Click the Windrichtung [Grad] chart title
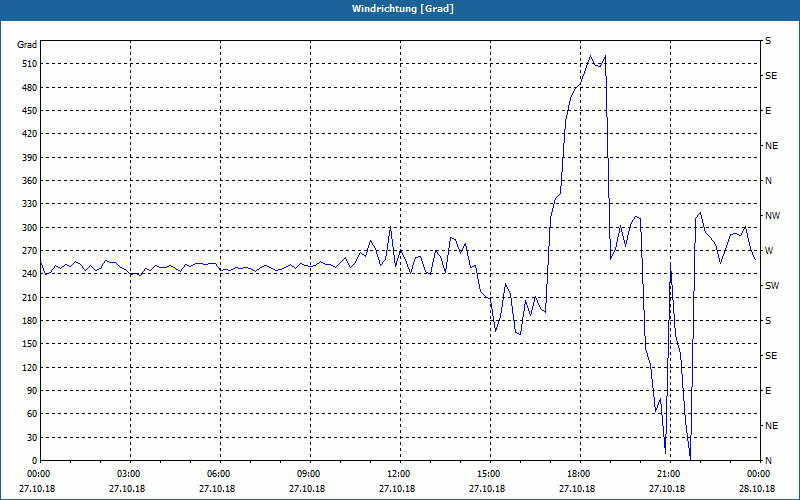 (403, 9)
